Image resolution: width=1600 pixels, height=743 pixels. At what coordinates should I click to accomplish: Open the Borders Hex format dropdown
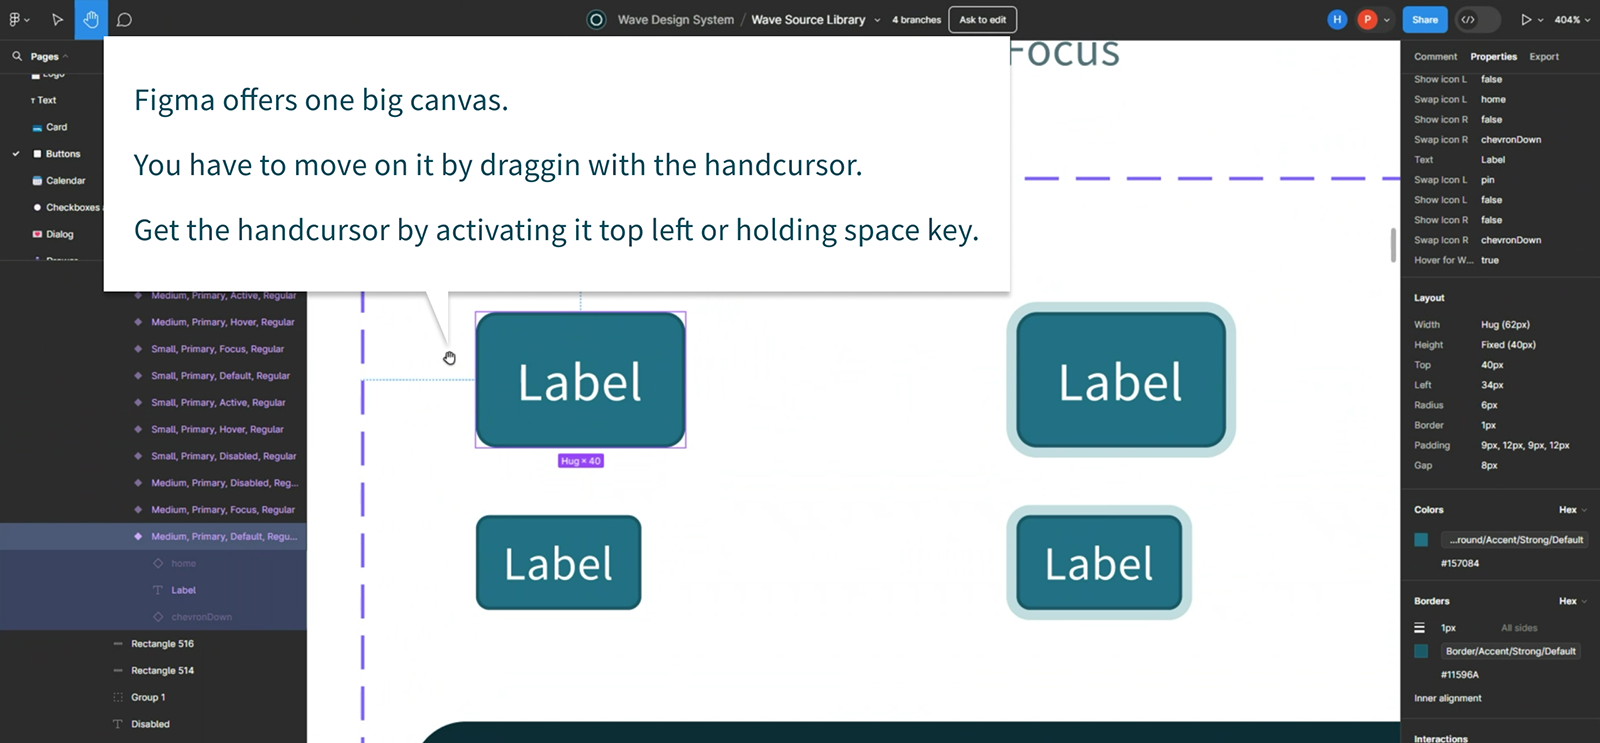(1572, 601)
